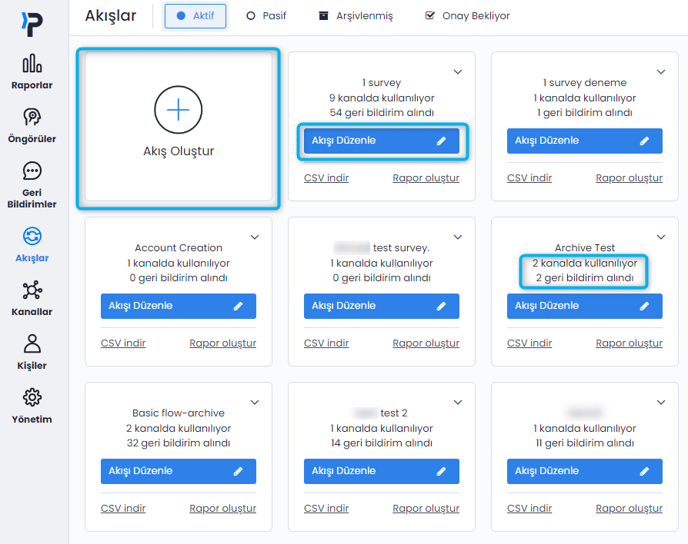This screenshot has height=544, width=688.
Task: Click the plus icon to create flow
Action: [x=178, y=109]
